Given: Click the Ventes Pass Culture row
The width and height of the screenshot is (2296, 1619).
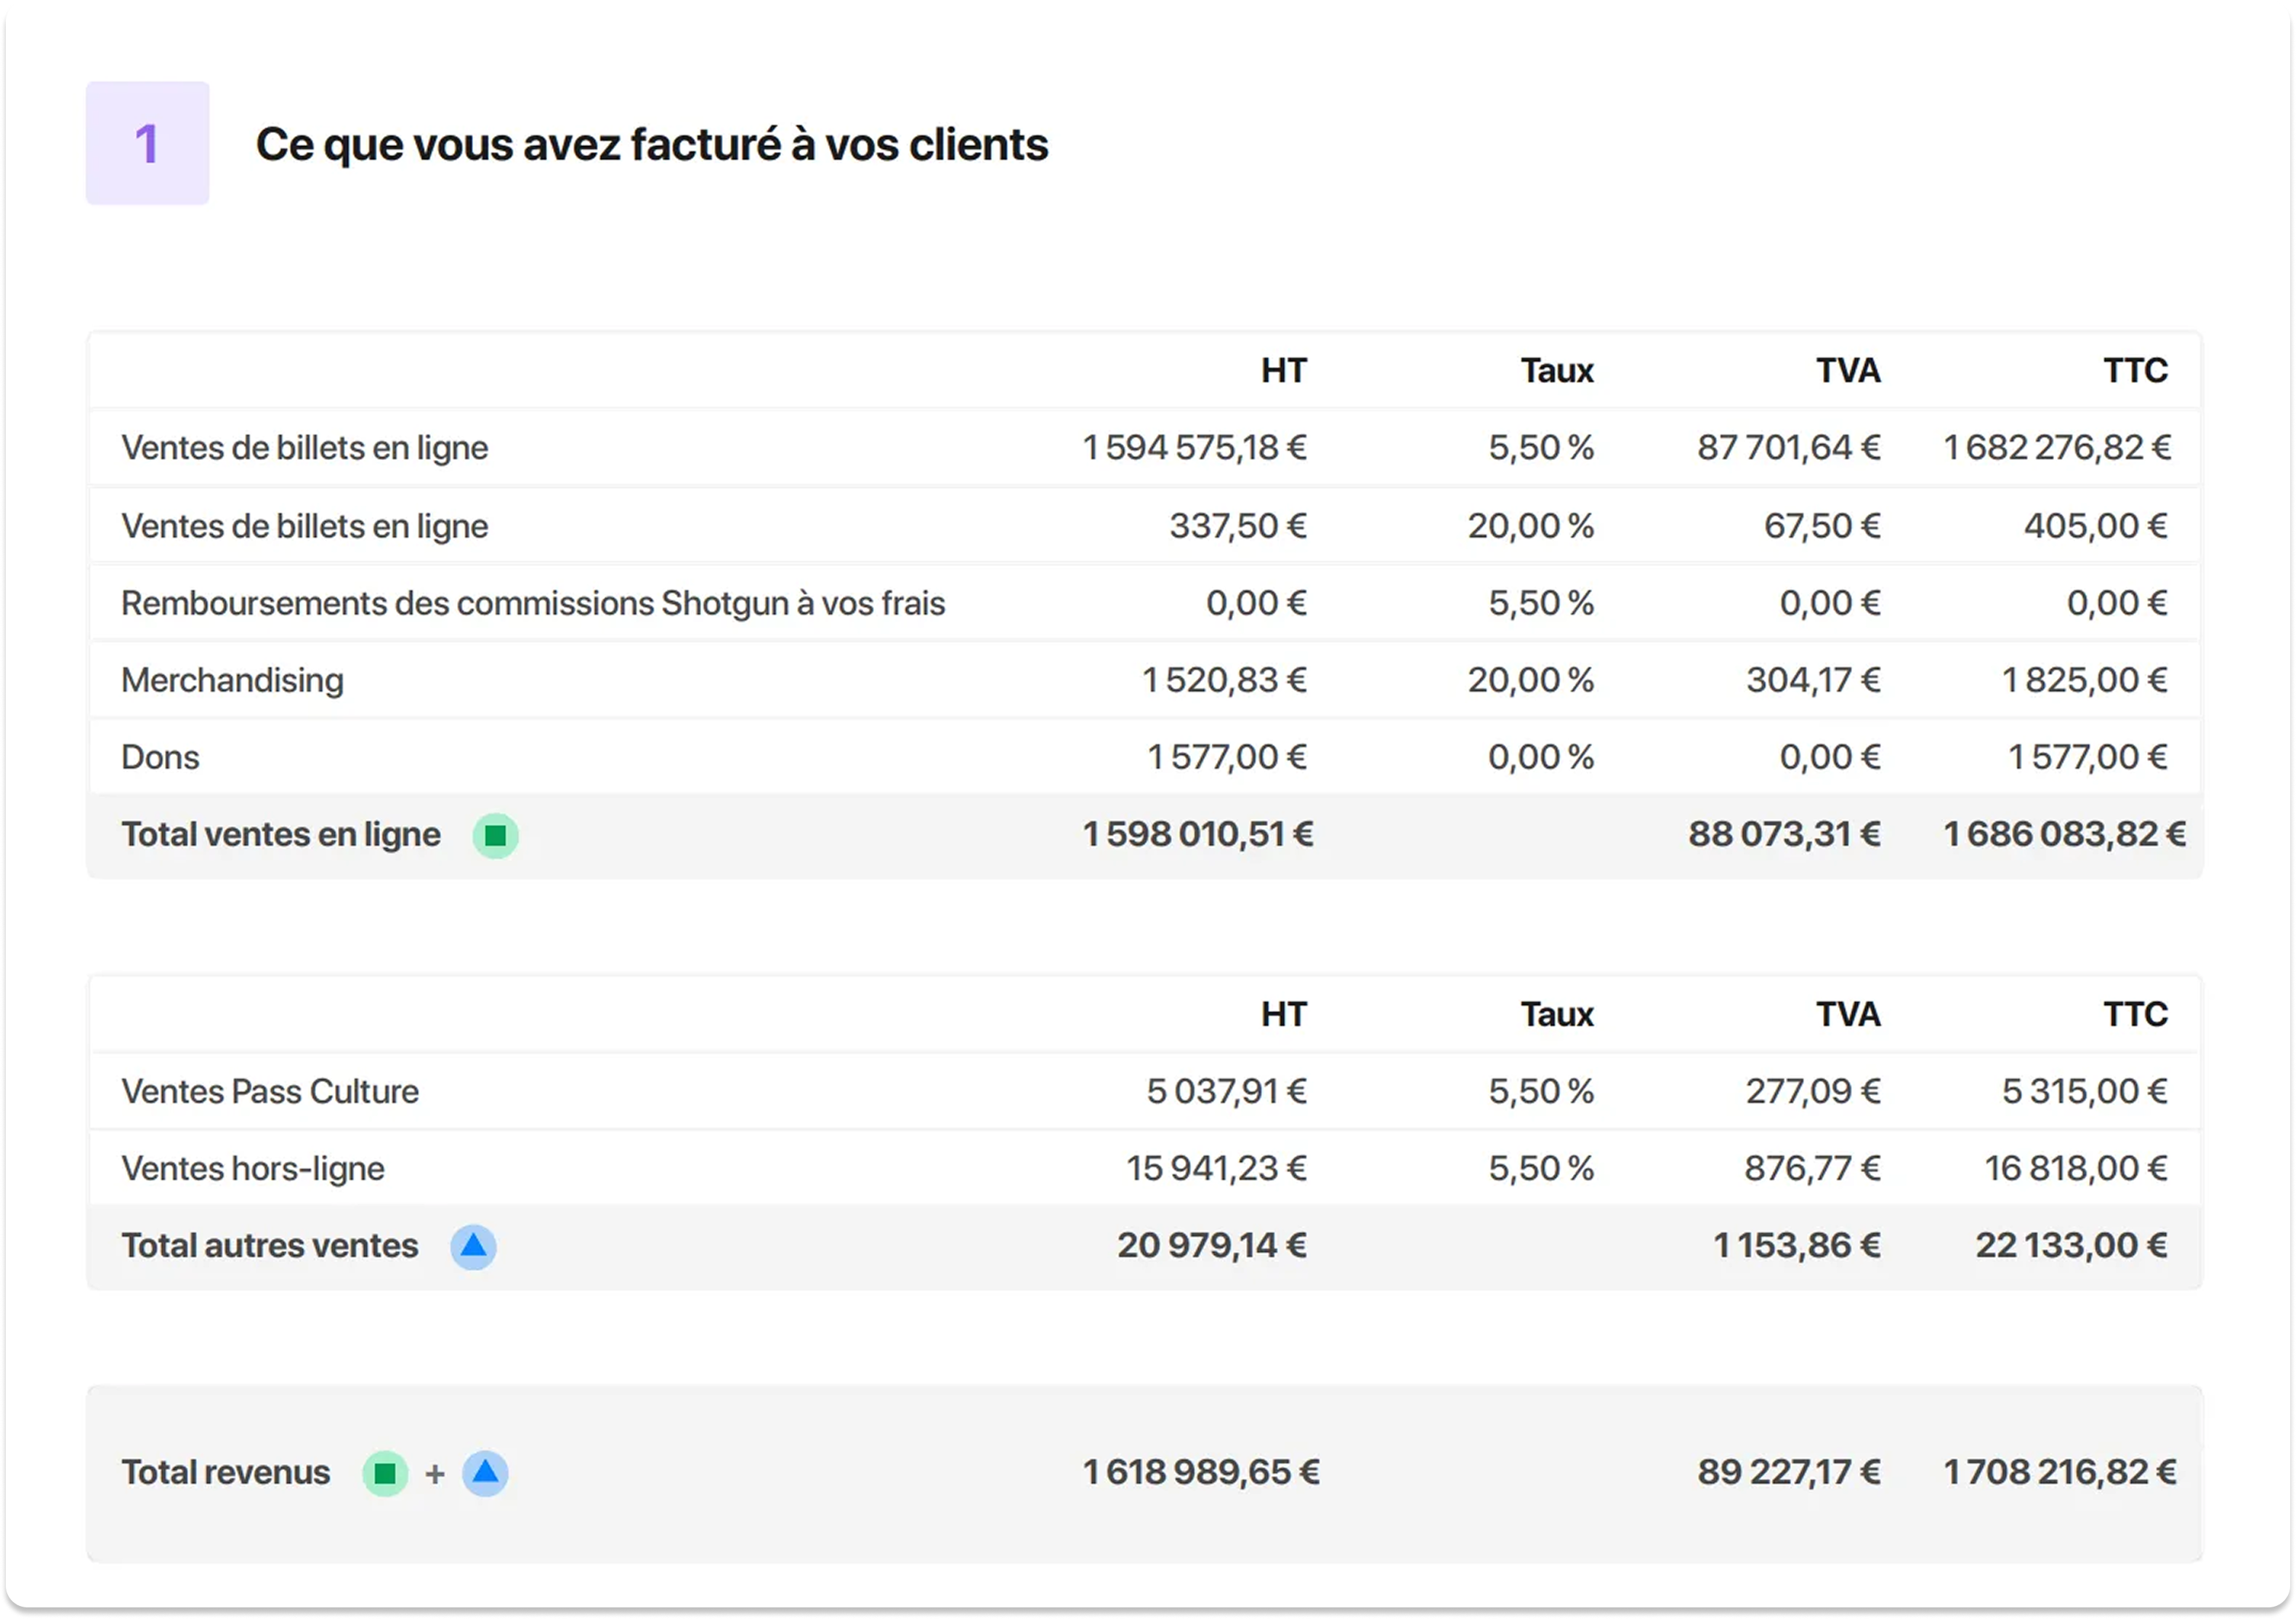Looking at the screenshot, I should 1145,1091.
